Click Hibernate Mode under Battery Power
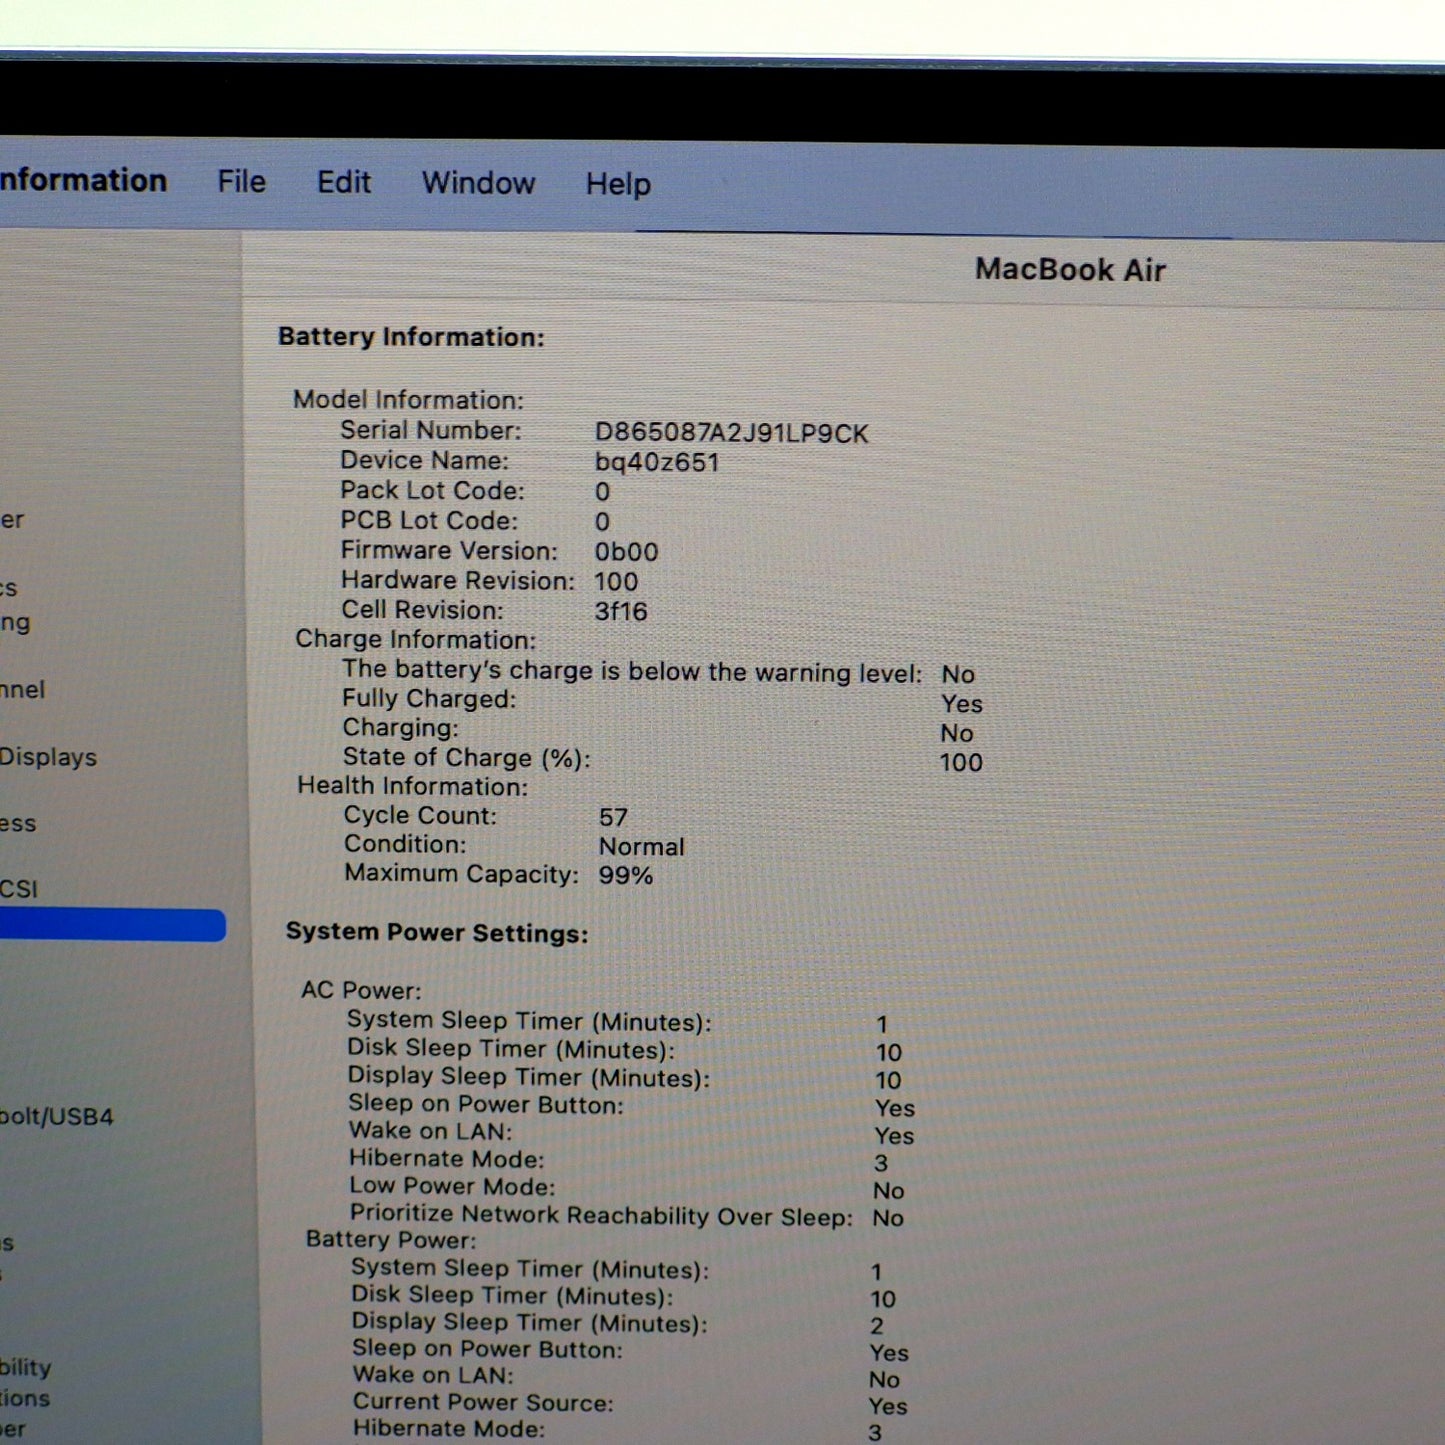Screen dimensions: 1445x1445 (x=449, y=1429)
